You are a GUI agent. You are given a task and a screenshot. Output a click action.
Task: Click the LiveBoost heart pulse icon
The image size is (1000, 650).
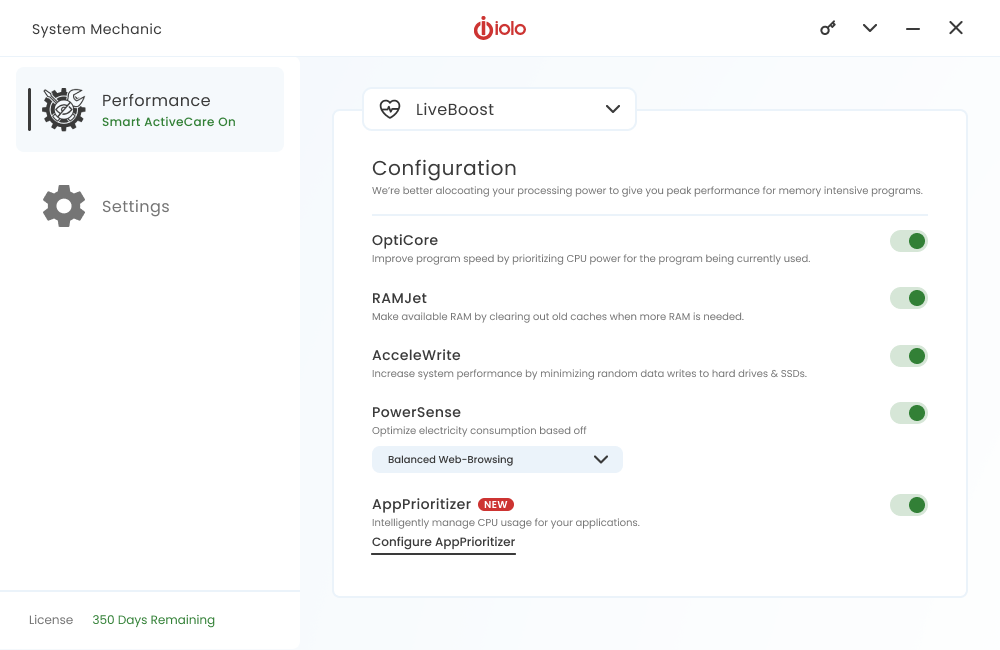(390, 109)
